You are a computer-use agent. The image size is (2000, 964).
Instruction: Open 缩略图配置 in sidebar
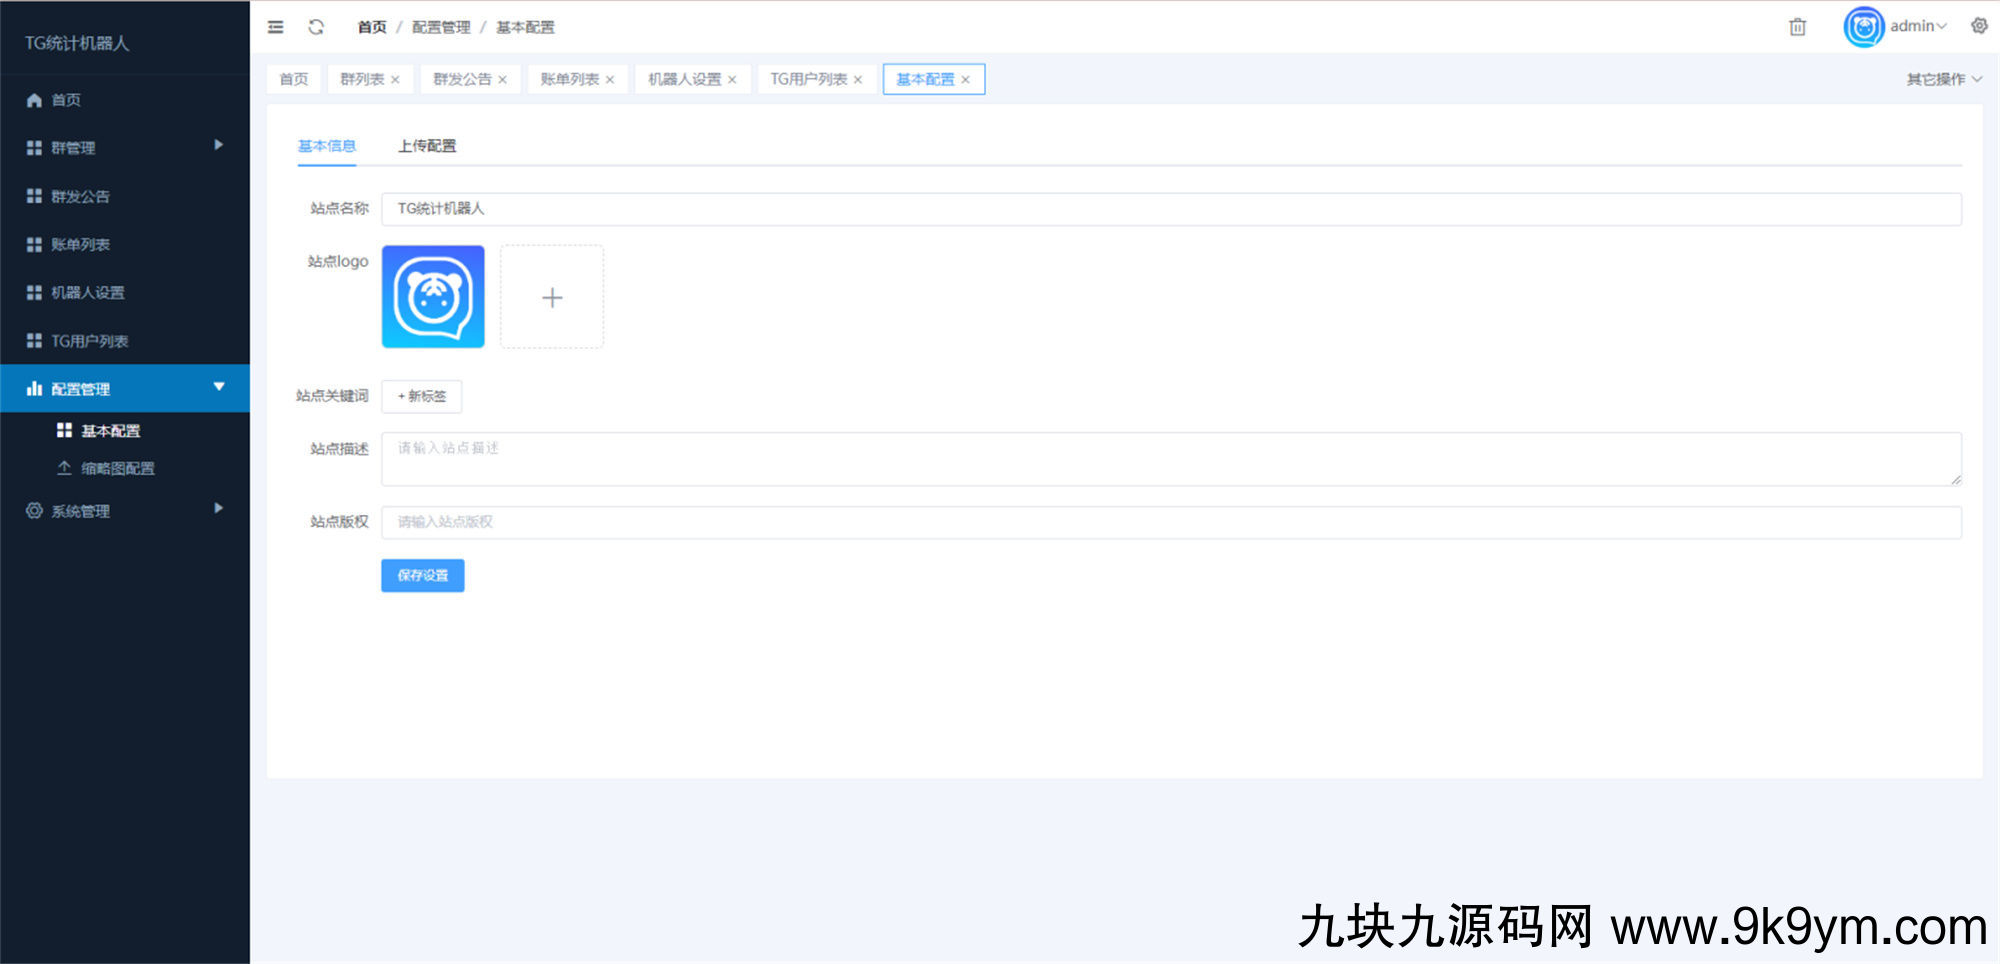117,468
